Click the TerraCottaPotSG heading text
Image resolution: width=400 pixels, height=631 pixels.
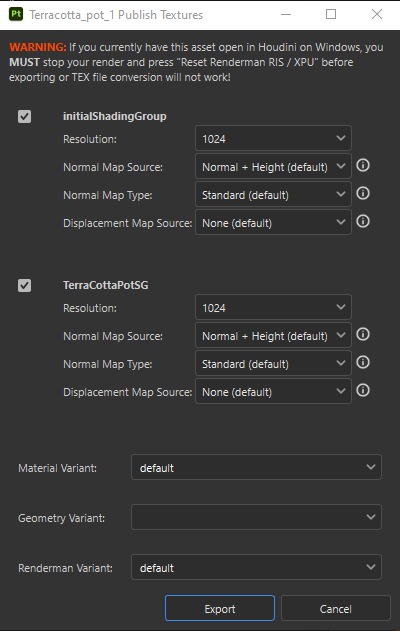click(105, 285)
